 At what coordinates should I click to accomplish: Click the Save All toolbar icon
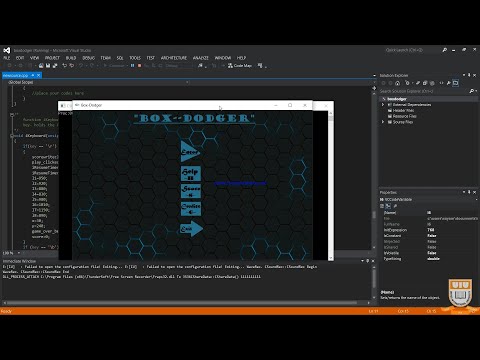click(x=55, y=66)
